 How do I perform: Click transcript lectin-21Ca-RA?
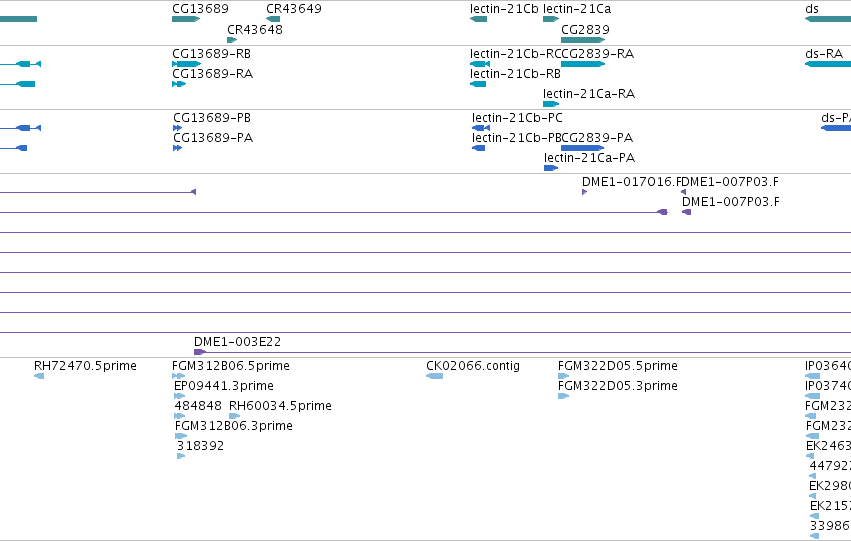pyautogui.click(x=551, y=104)
